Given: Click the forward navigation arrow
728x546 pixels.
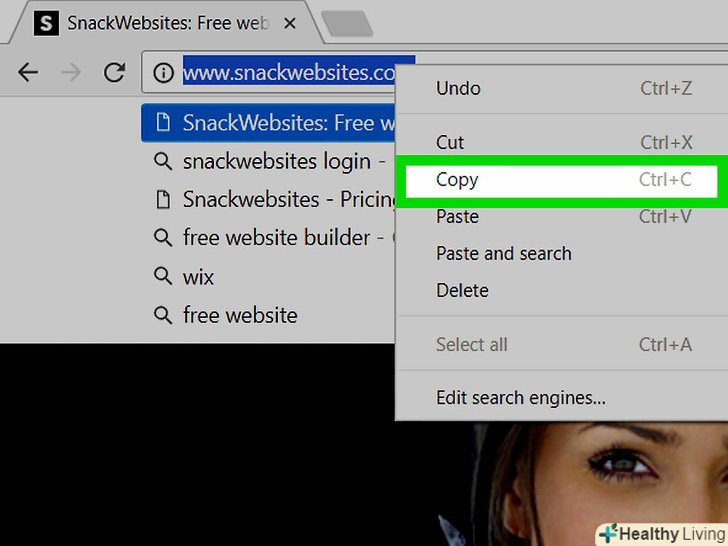Looking at the screenshot, I should (71, 72).
